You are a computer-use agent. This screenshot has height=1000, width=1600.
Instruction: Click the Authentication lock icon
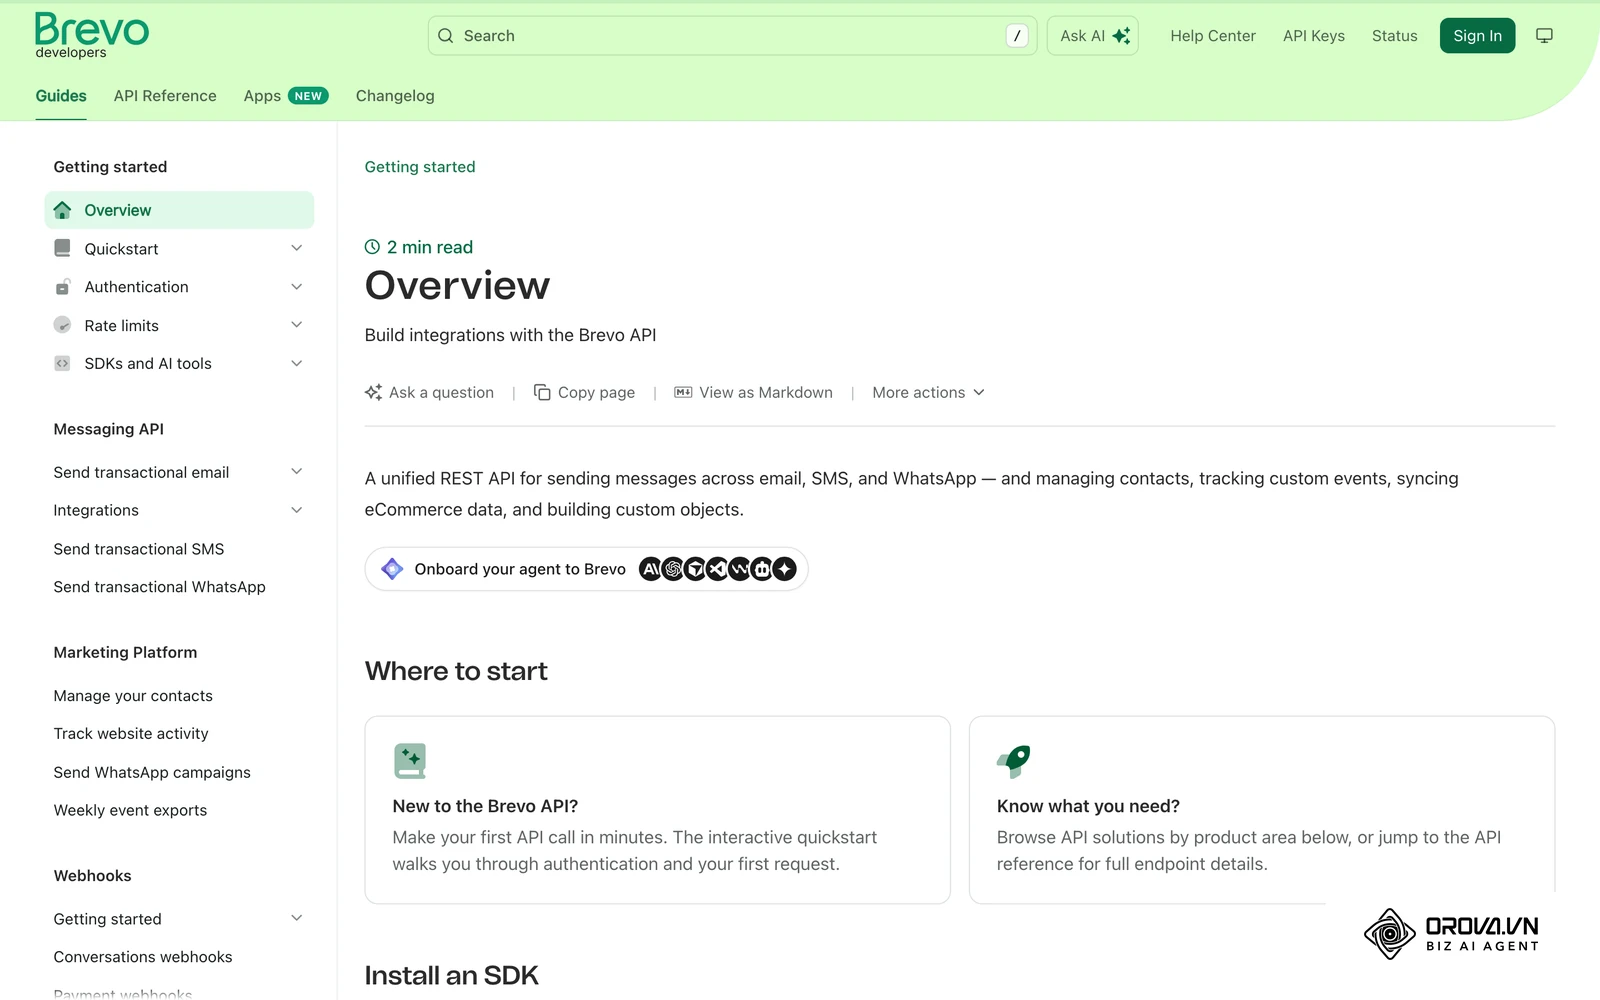pos(62,287)
